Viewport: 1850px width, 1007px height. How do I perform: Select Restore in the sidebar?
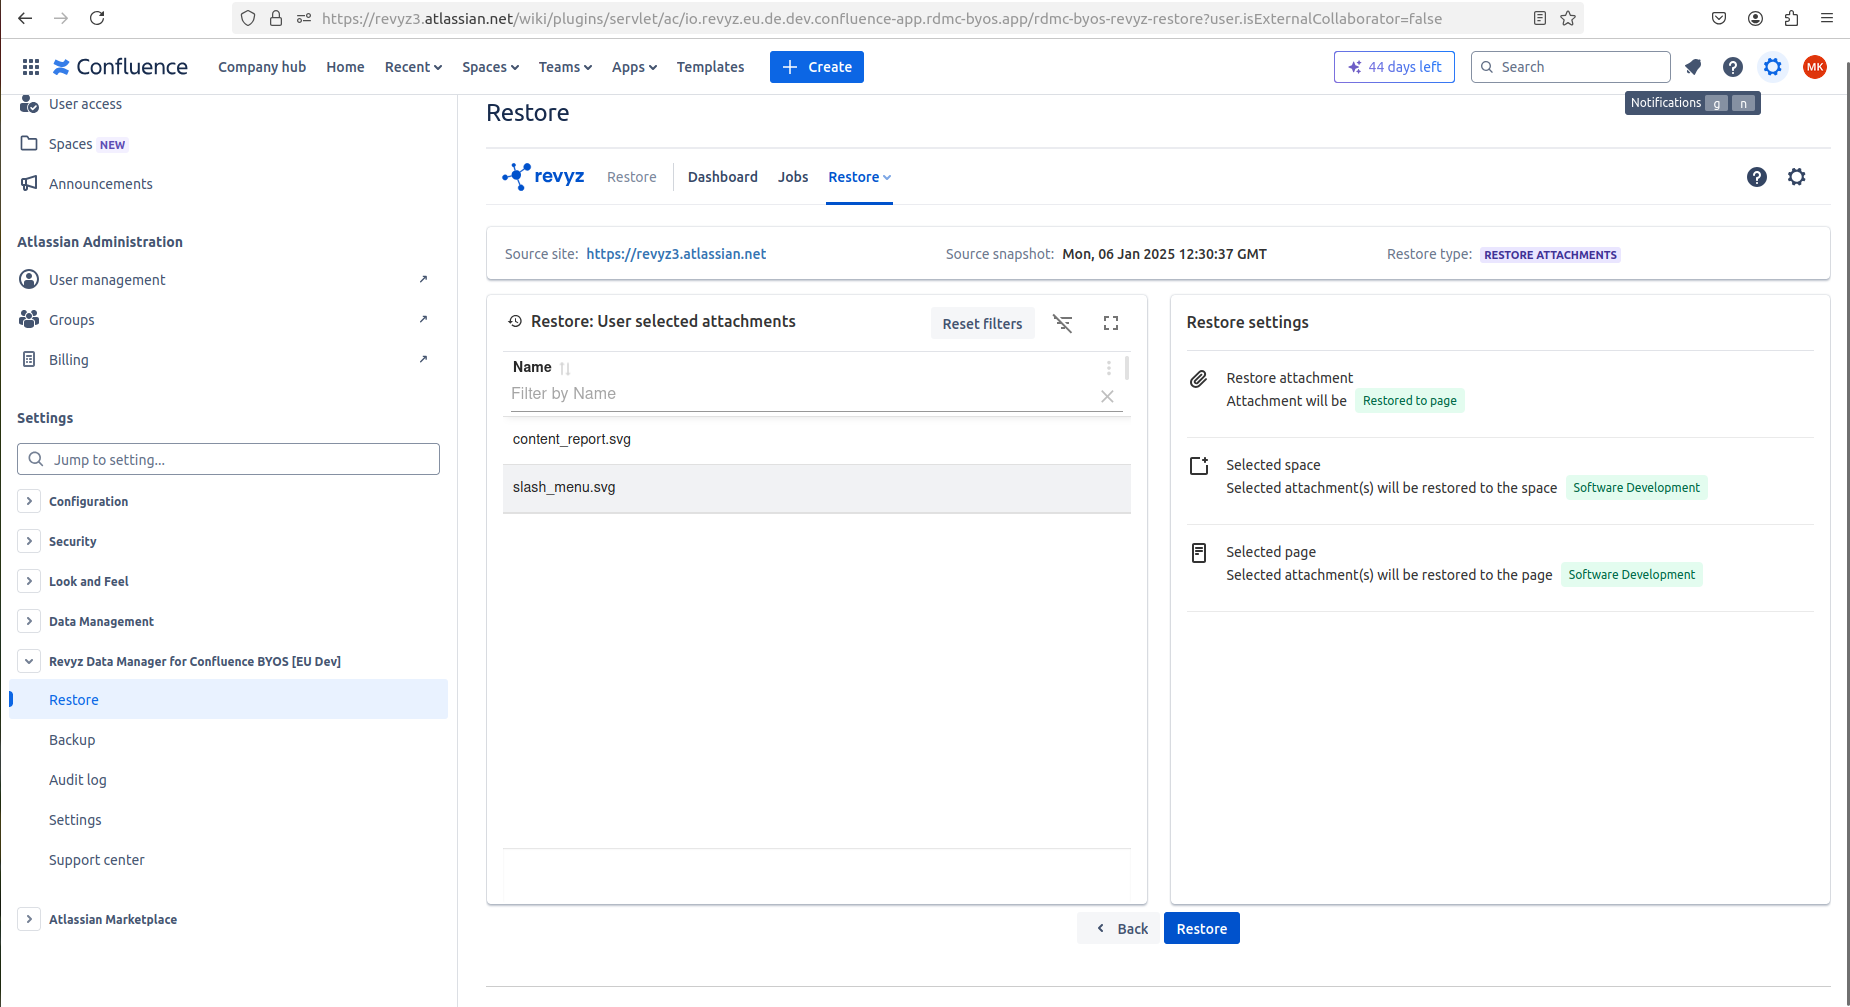228,699
